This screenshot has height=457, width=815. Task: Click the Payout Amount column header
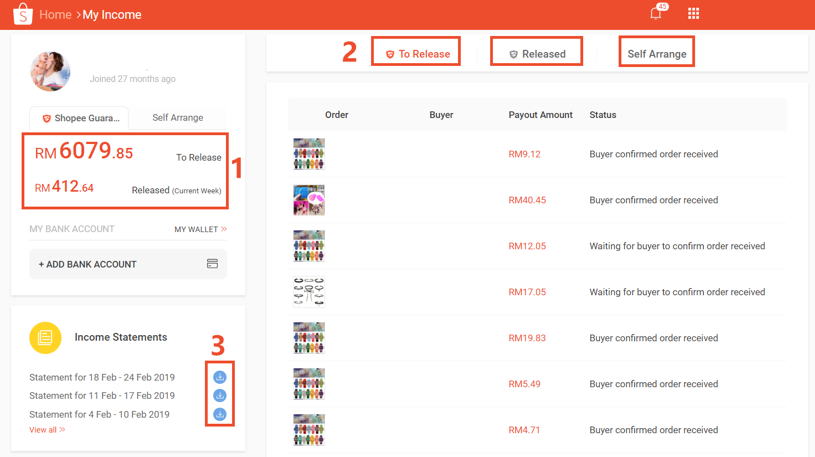coord(540,115)
